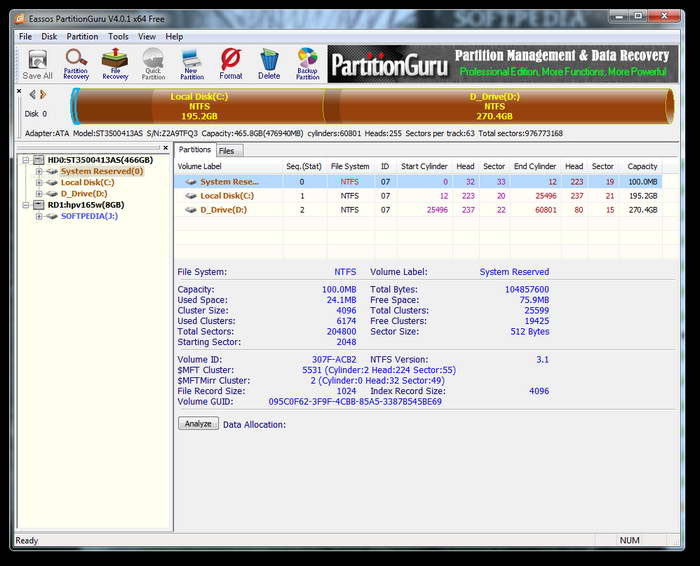Open the Partition menu
Screen dimensions: 700x566
tap(82, 37)
